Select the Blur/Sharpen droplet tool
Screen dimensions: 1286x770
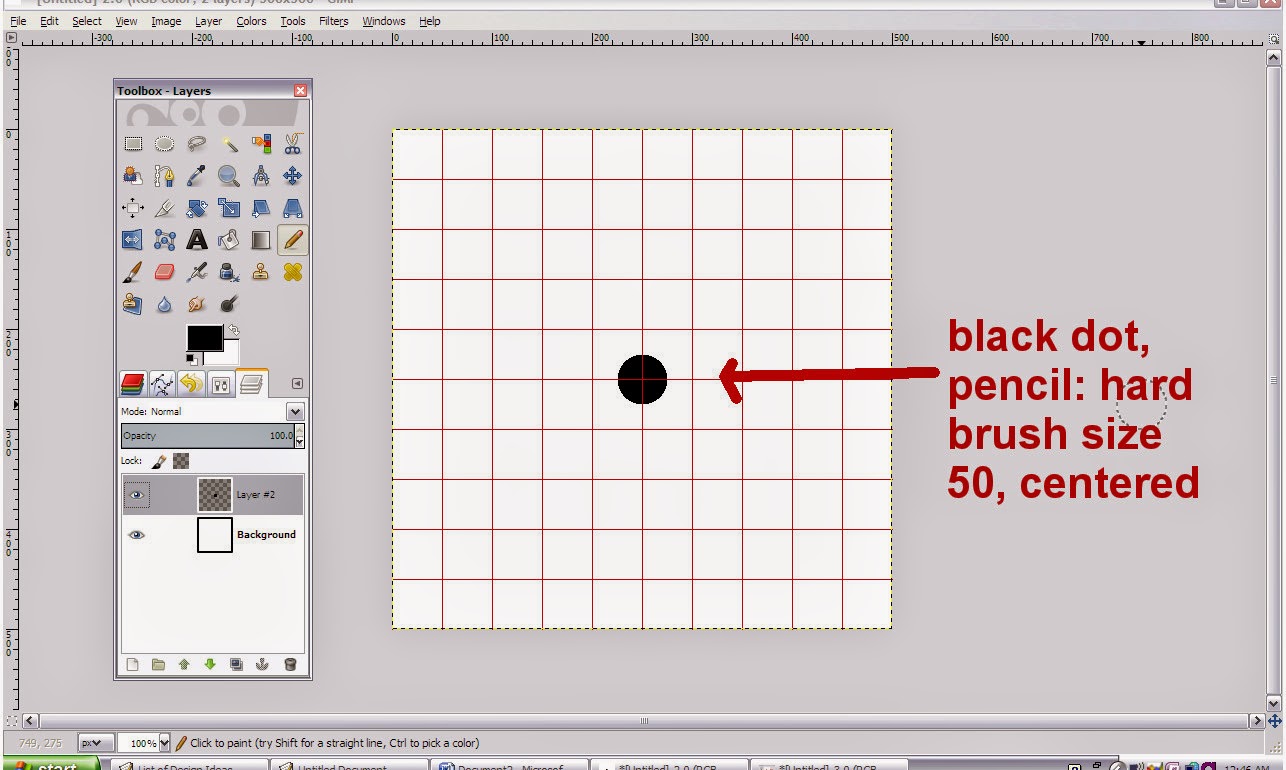(165, 303)
